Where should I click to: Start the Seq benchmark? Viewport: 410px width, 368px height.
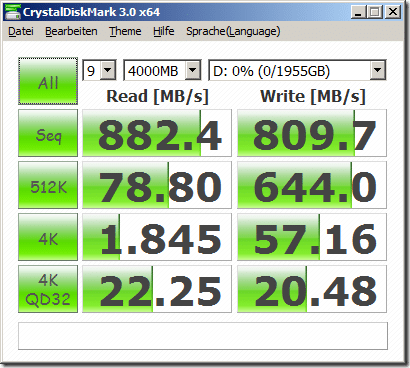(x=48, y=133)
